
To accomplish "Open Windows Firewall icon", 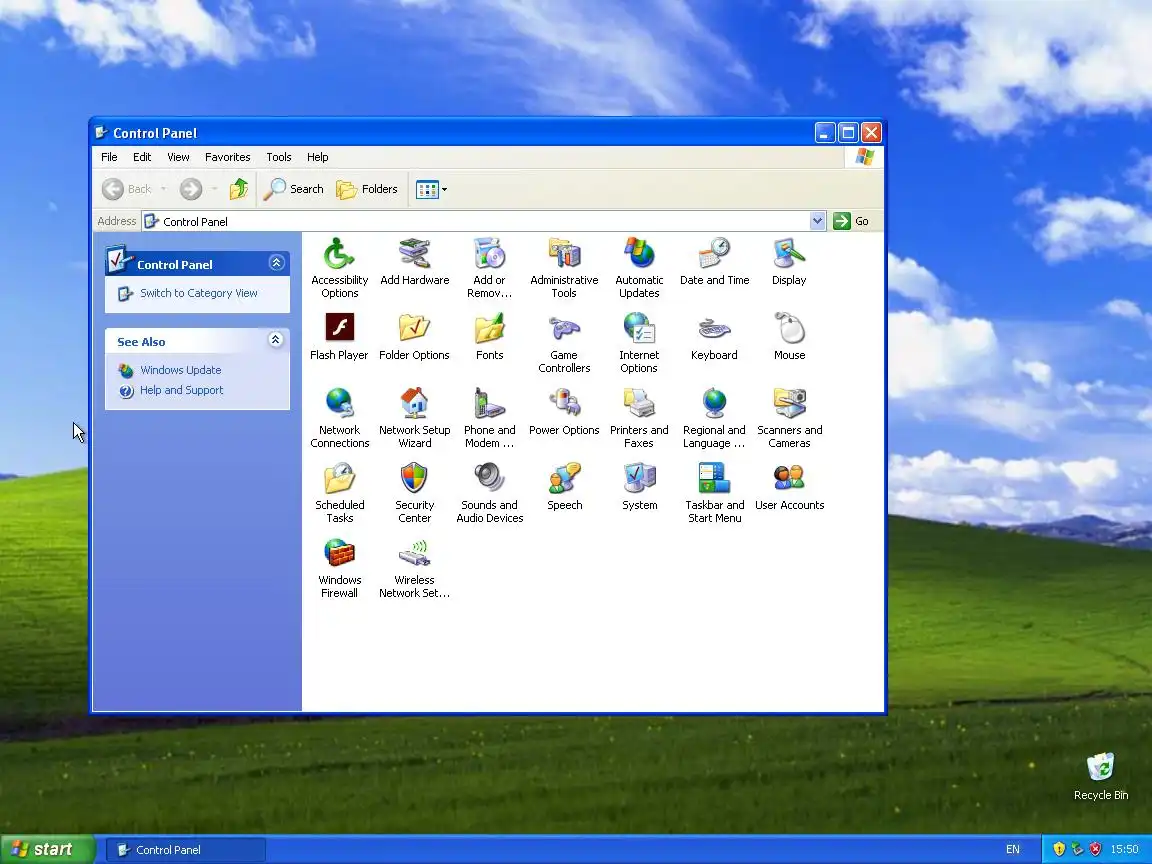I will tap(339, 567).
